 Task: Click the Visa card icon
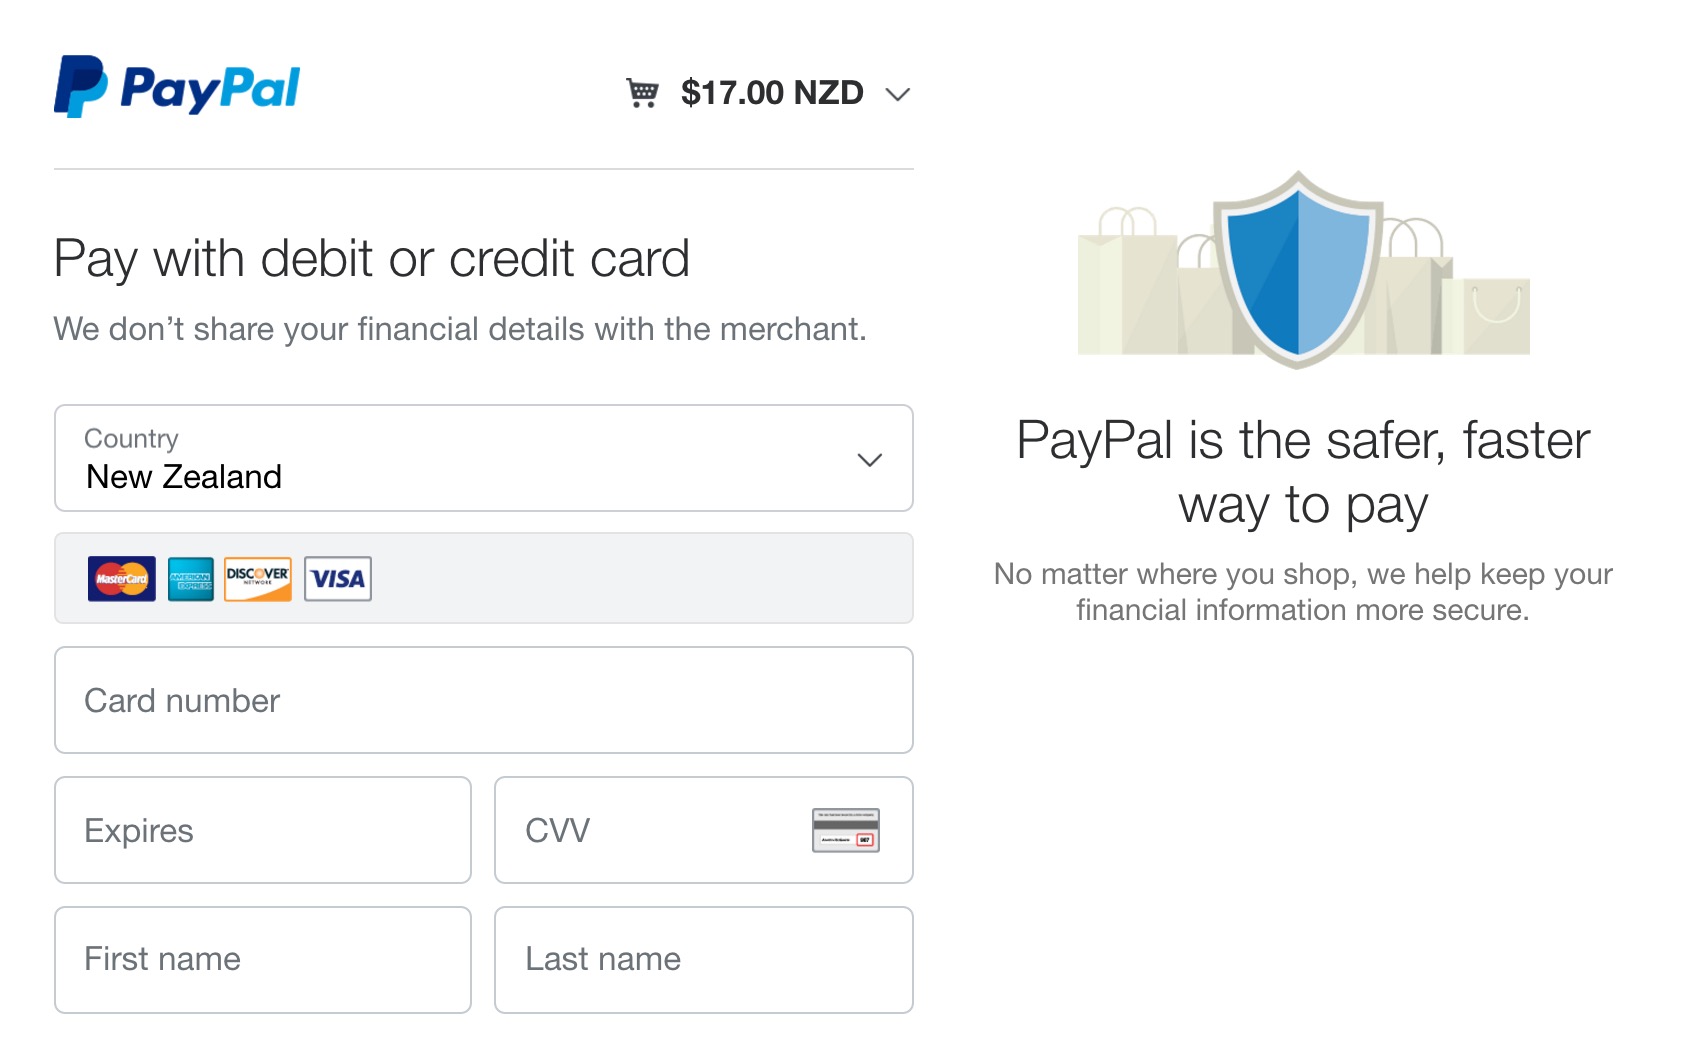point(338,579)
